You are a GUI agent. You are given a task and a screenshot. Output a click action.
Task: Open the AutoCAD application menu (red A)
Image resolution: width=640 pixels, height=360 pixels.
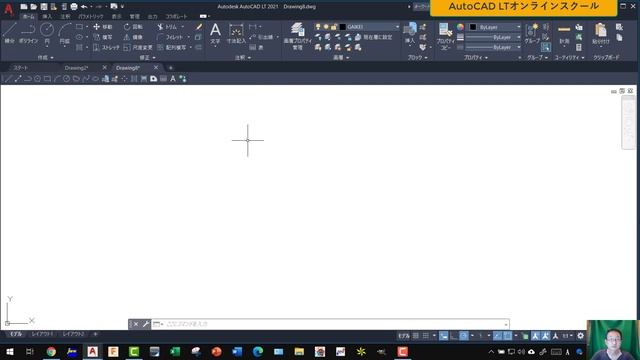click(8, 9)
